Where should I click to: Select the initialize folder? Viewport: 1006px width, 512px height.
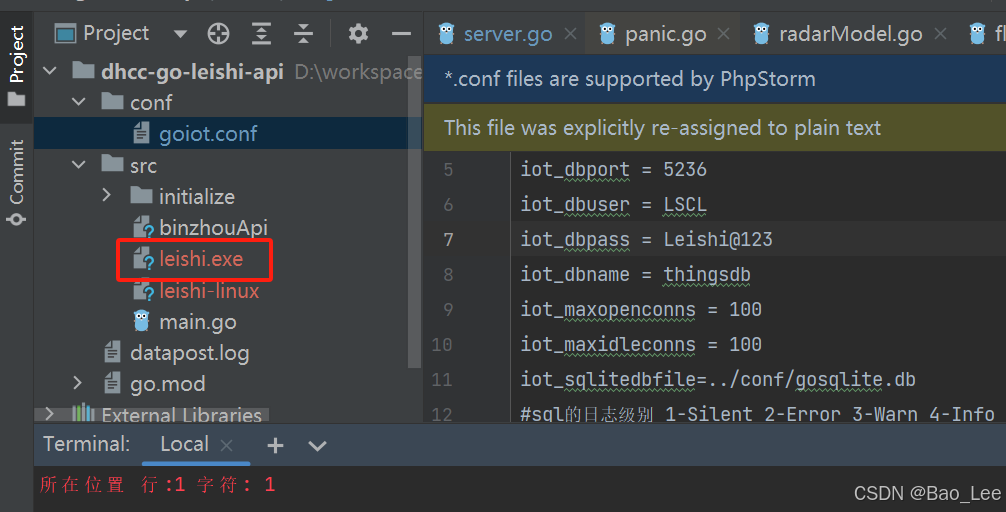click(x=196, y=196)
